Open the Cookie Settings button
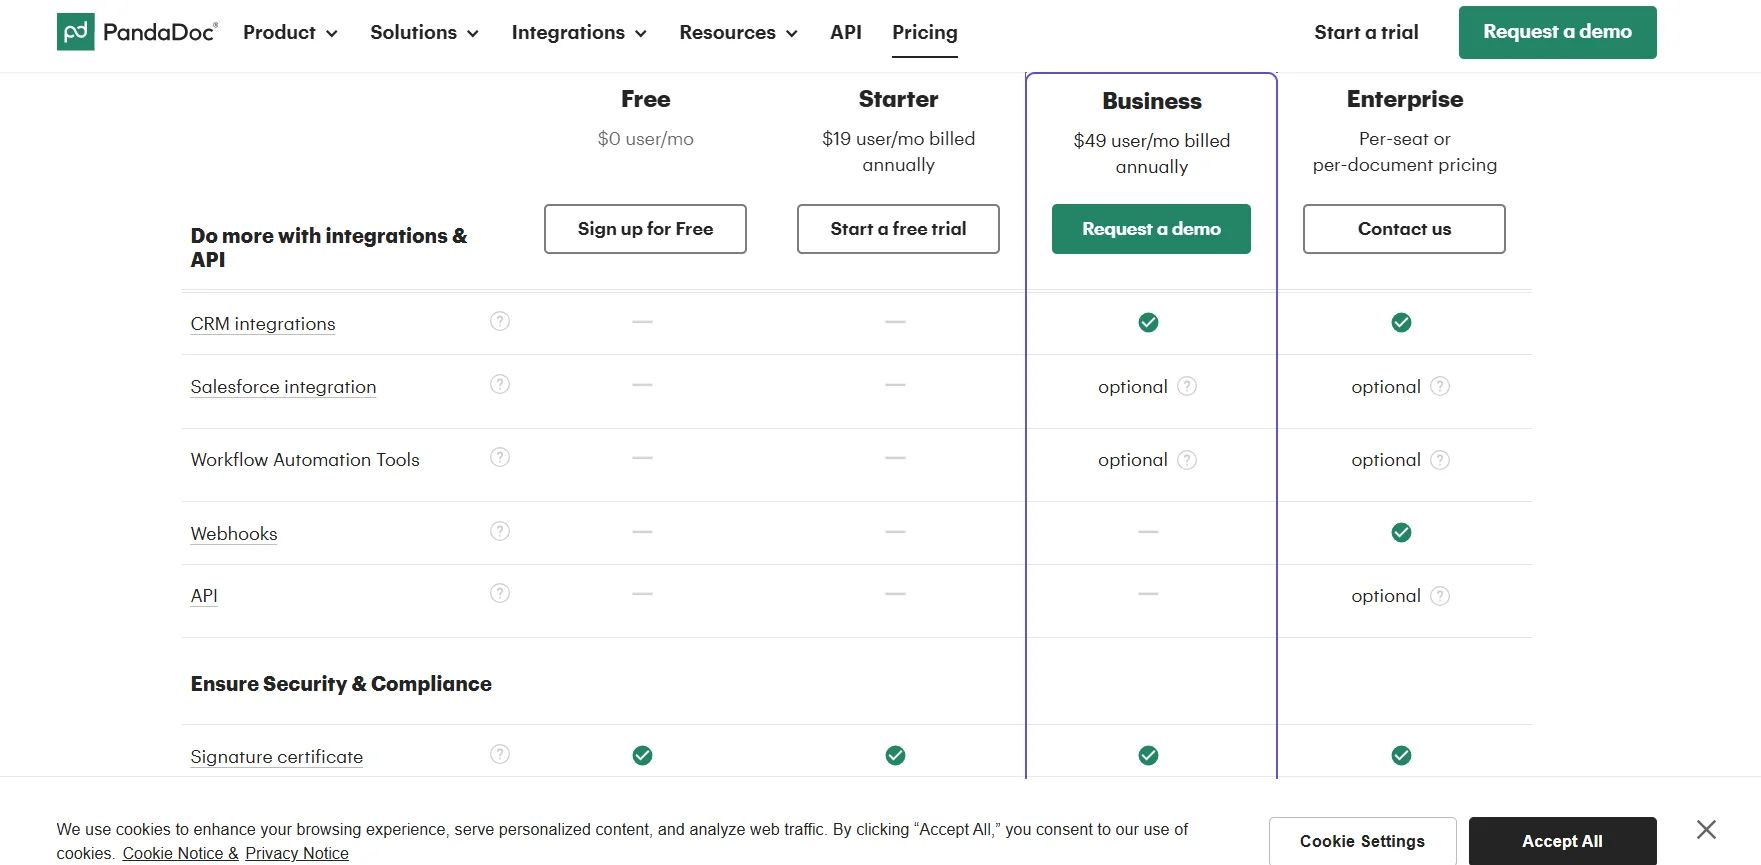Viewport: 1761px width, 865px height. coord(1362,841)
